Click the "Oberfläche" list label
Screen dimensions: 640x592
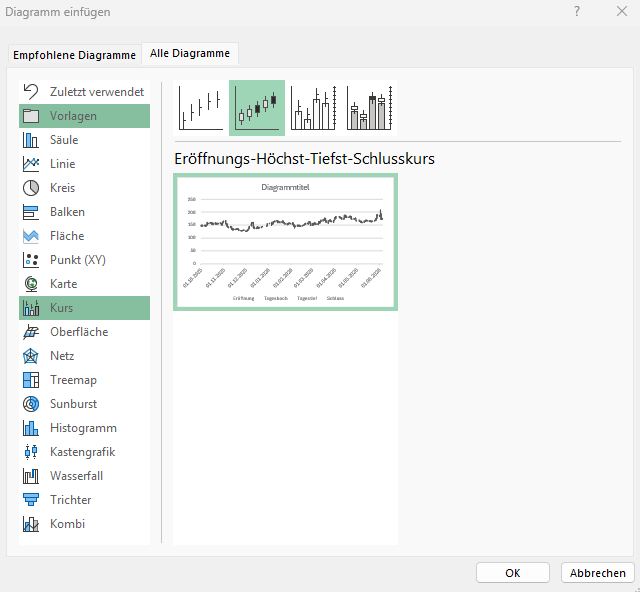pyautogui.click(x=79, y=332)
